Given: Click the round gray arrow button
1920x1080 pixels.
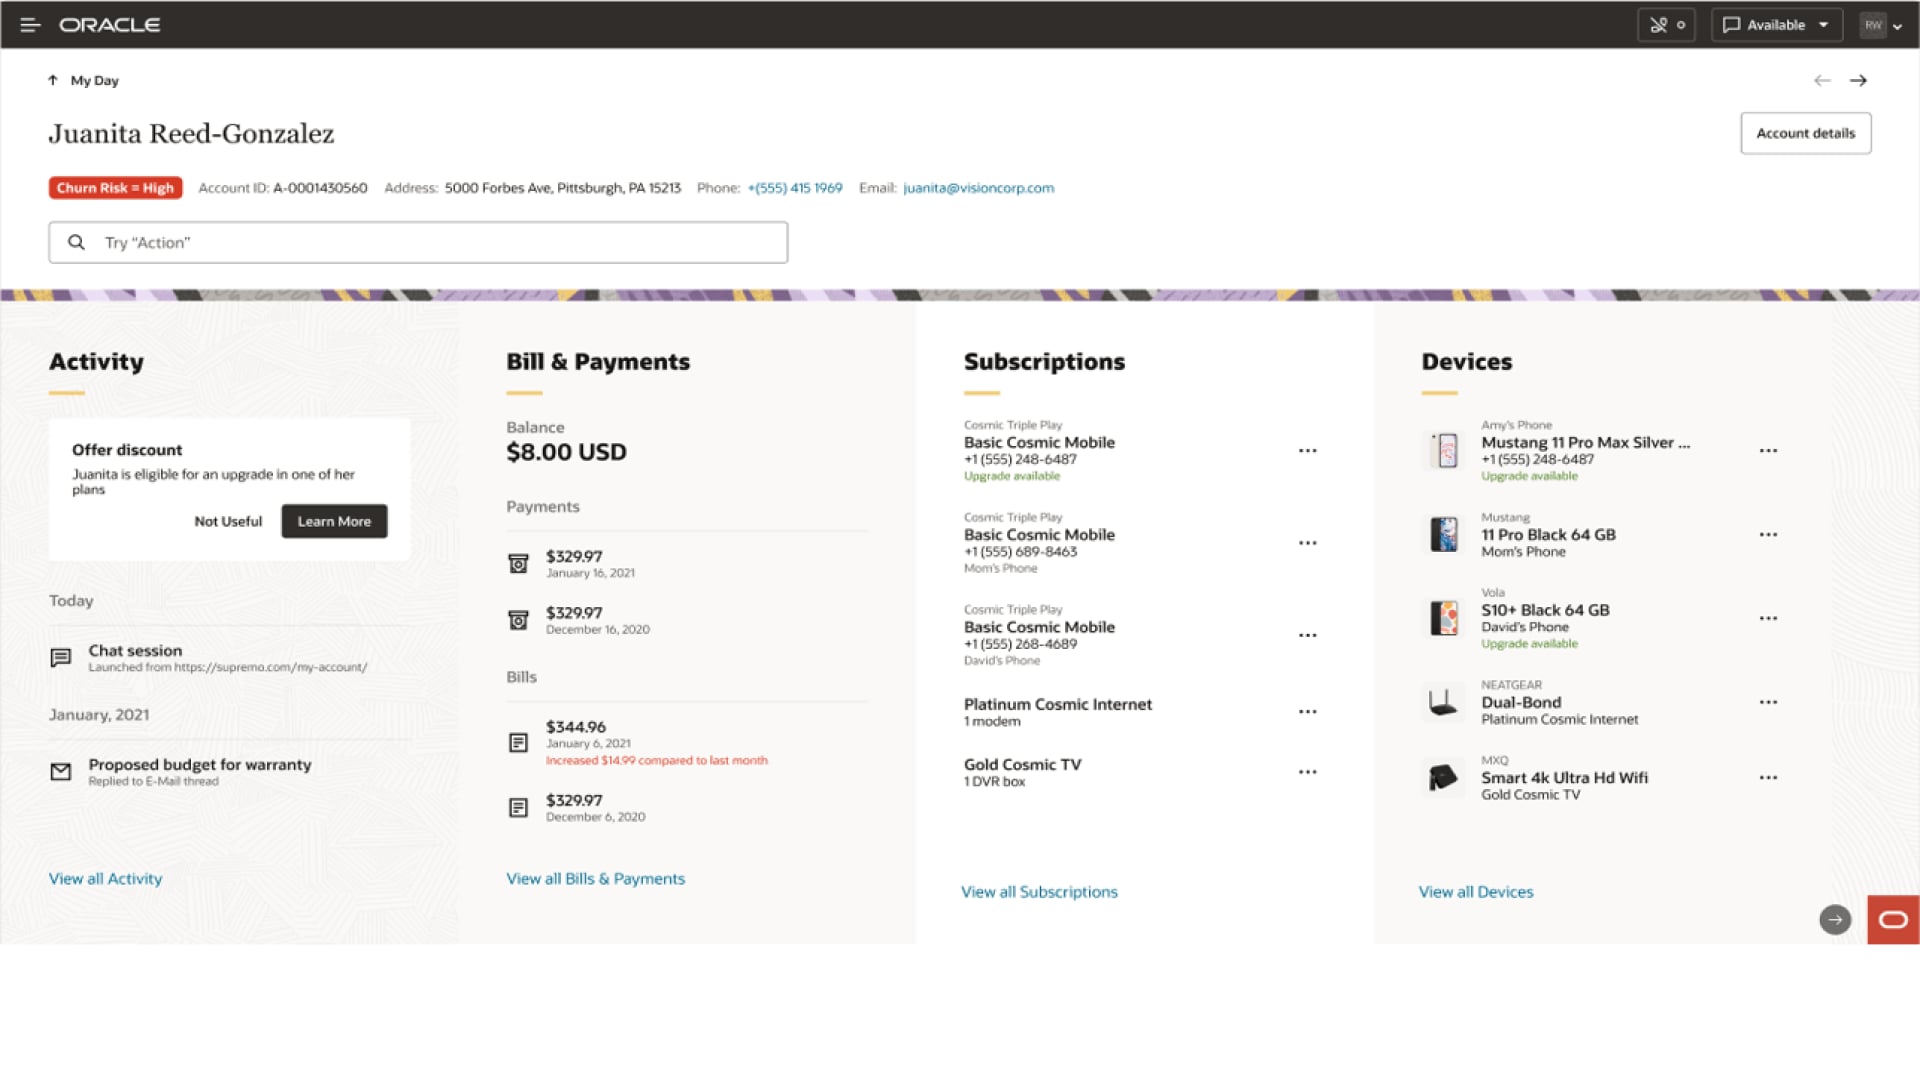Looking at the screenshot, I should (1835, 920).
